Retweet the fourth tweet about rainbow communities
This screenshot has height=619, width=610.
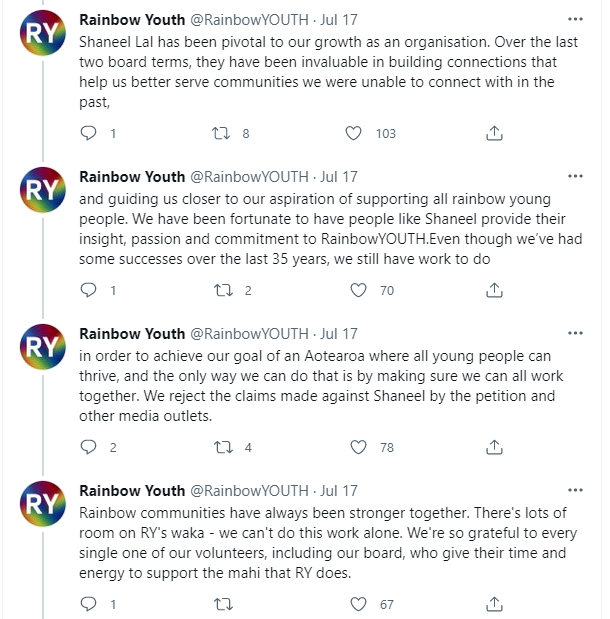[225, 604]
